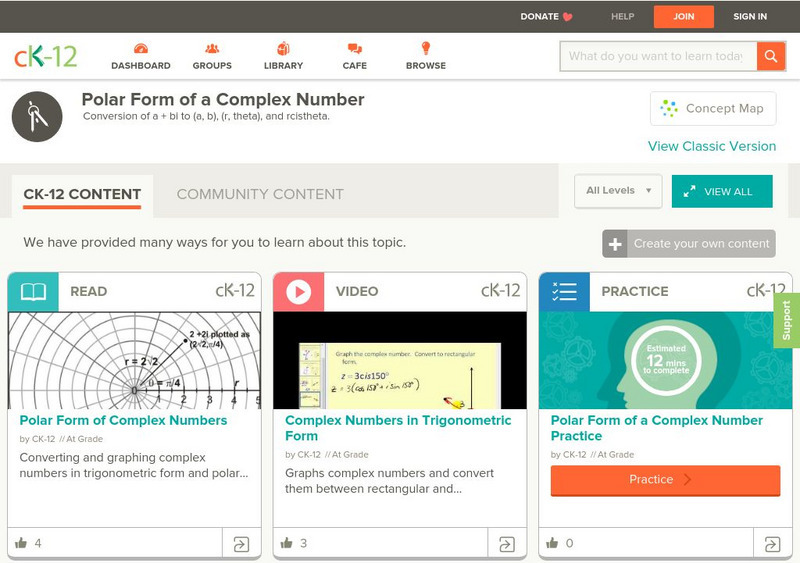Image resolution: width=800 pixels, height=563 pixels.
Task: Click the Video play icon
Action: [298, 292]
